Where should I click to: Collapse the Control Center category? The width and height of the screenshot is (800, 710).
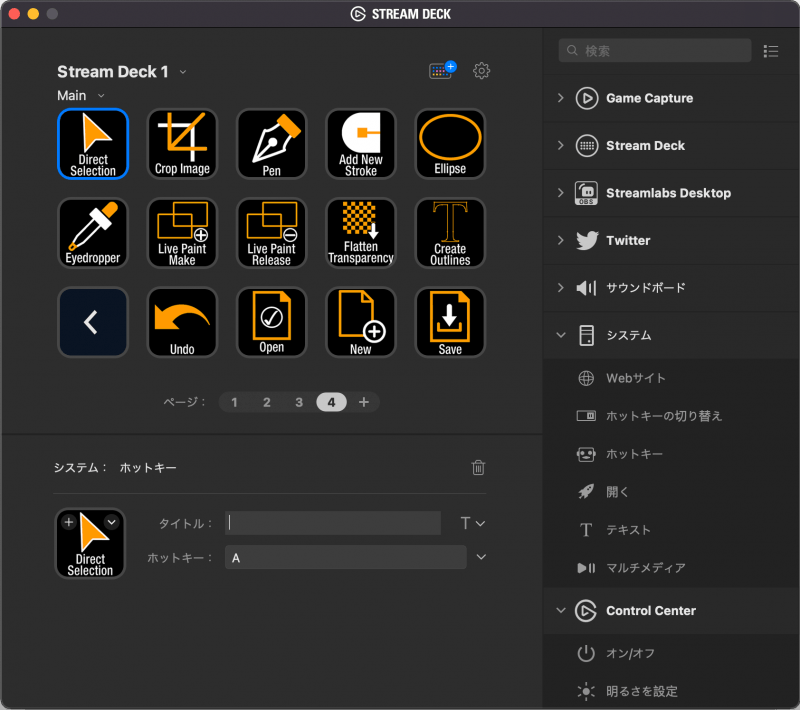point(561,611)
